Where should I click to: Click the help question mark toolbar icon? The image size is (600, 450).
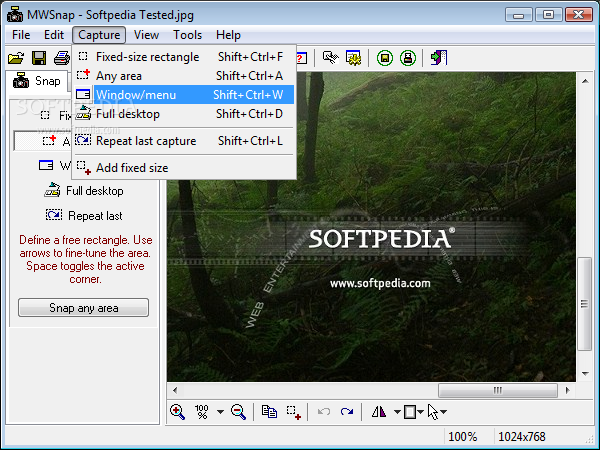pyautogui.click(x=302, y=58)
